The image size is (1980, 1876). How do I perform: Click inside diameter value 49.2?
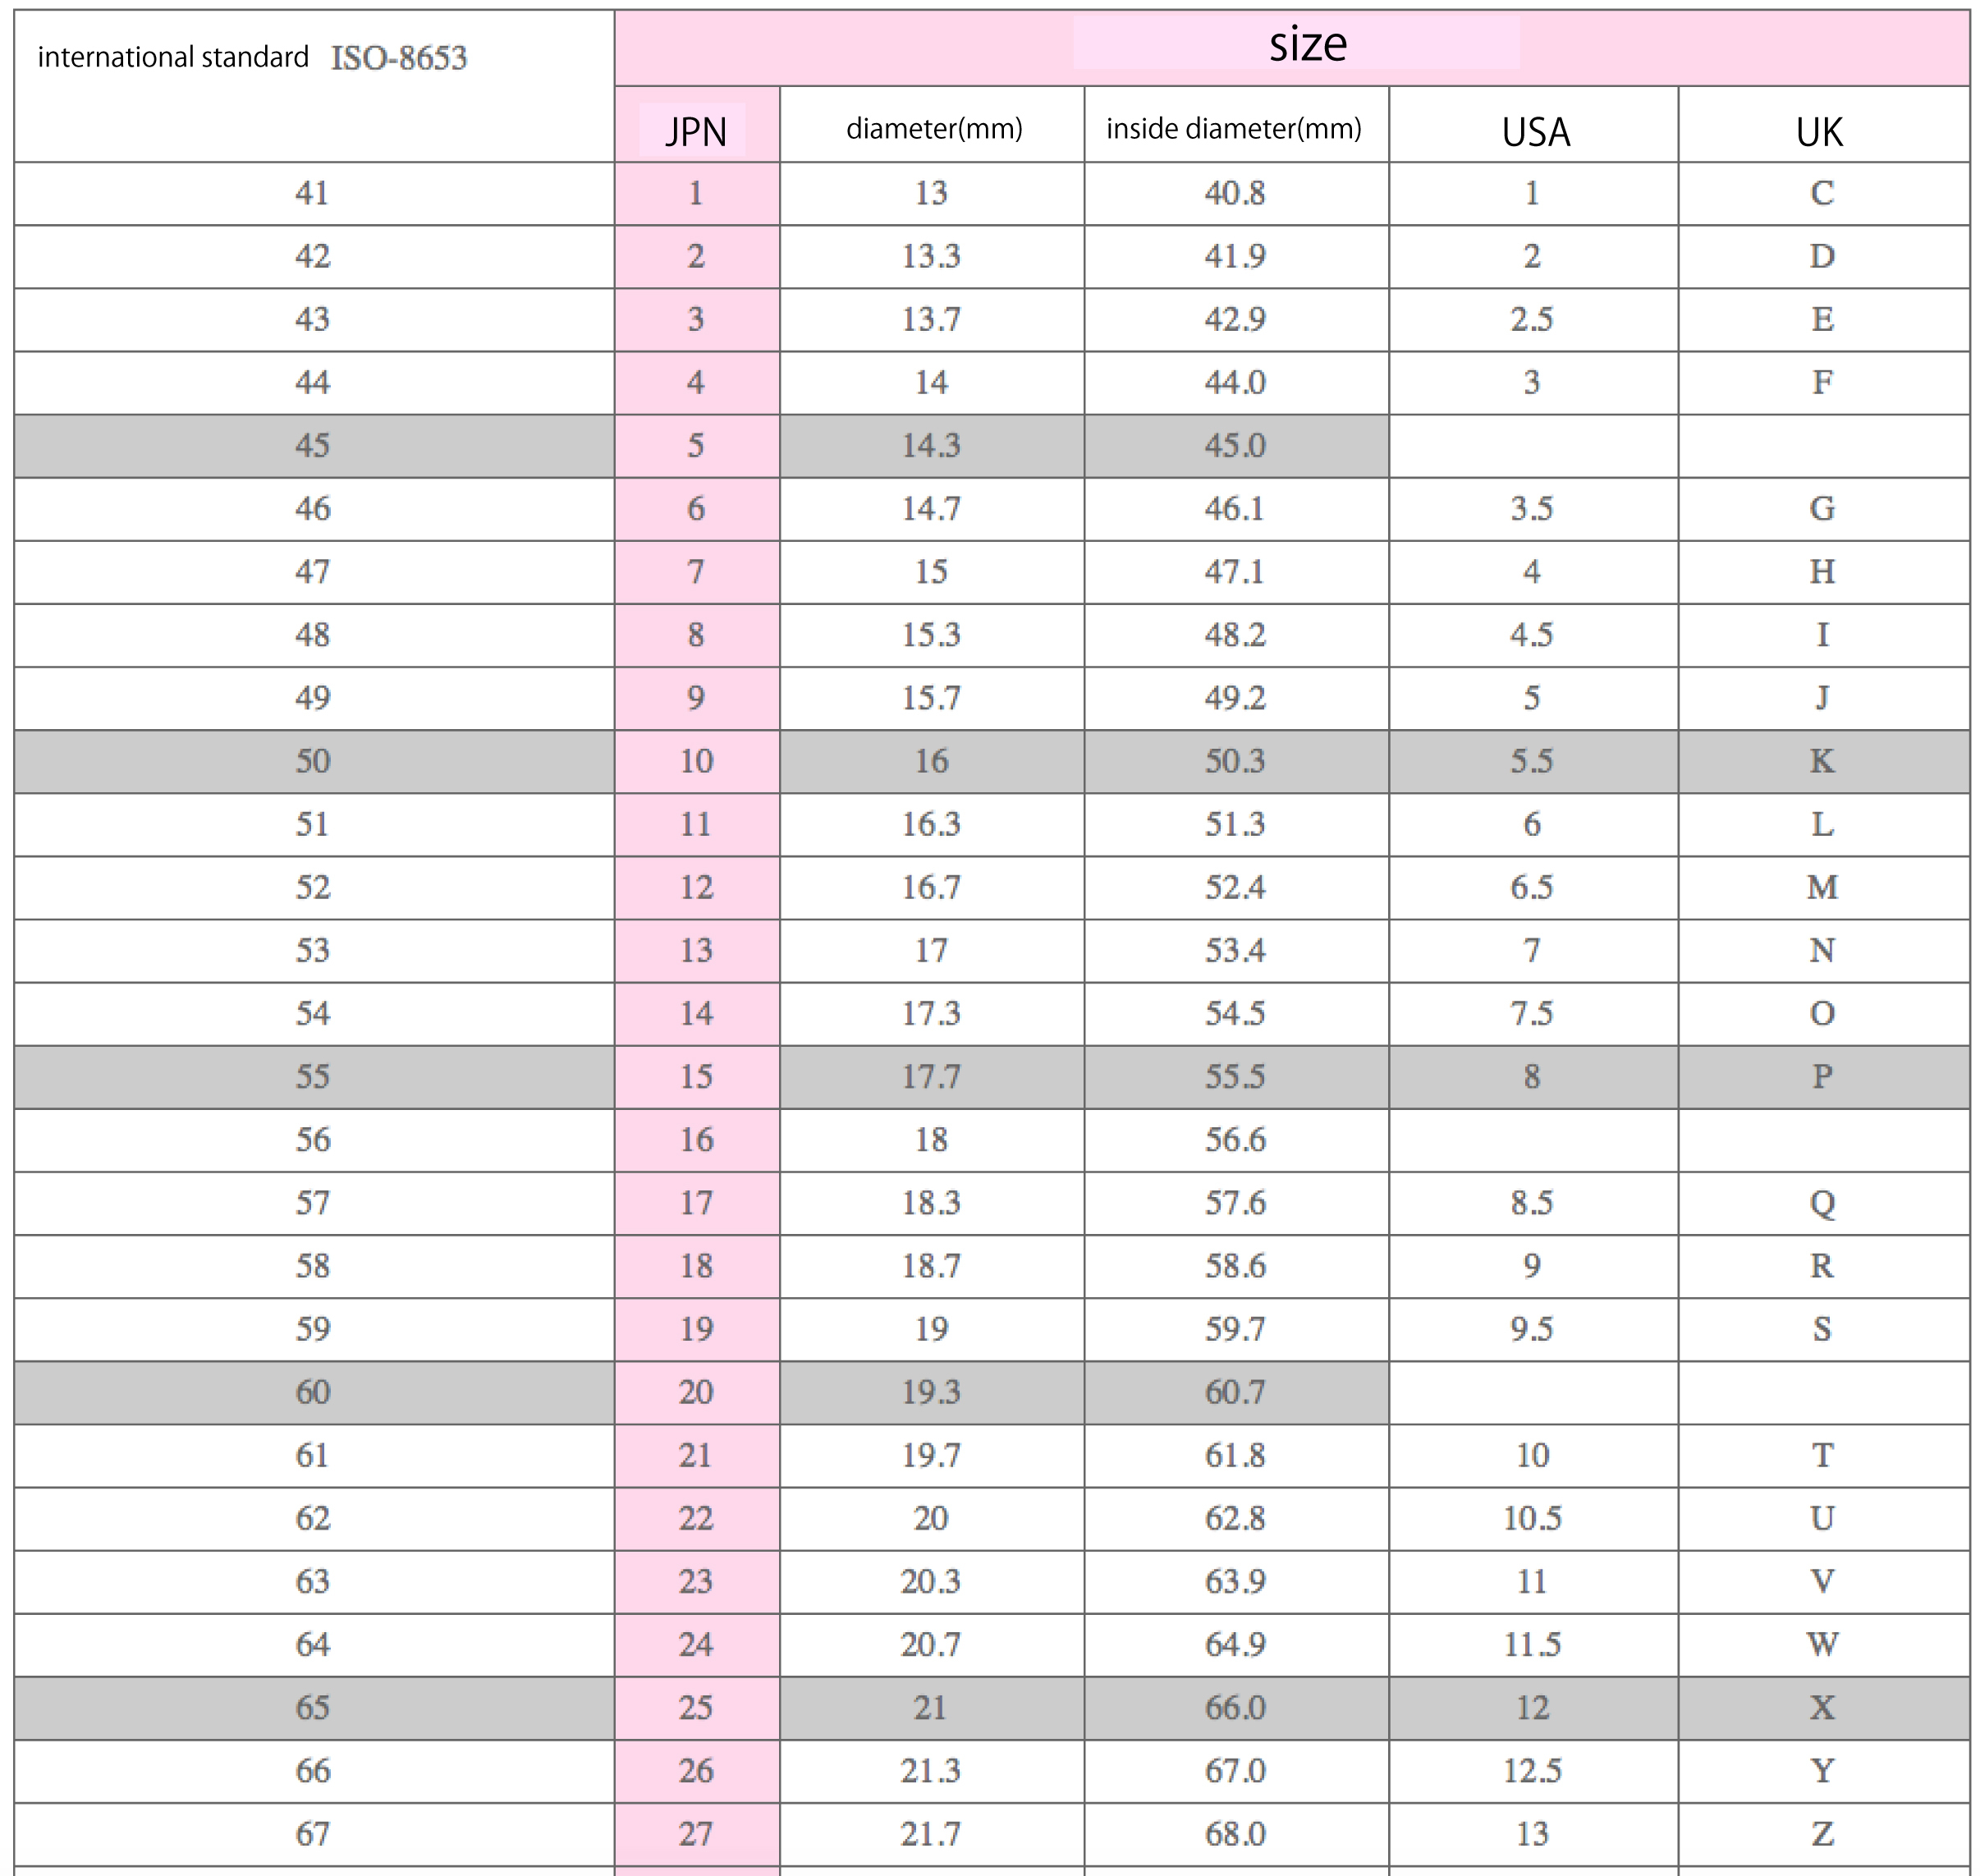1235,698
